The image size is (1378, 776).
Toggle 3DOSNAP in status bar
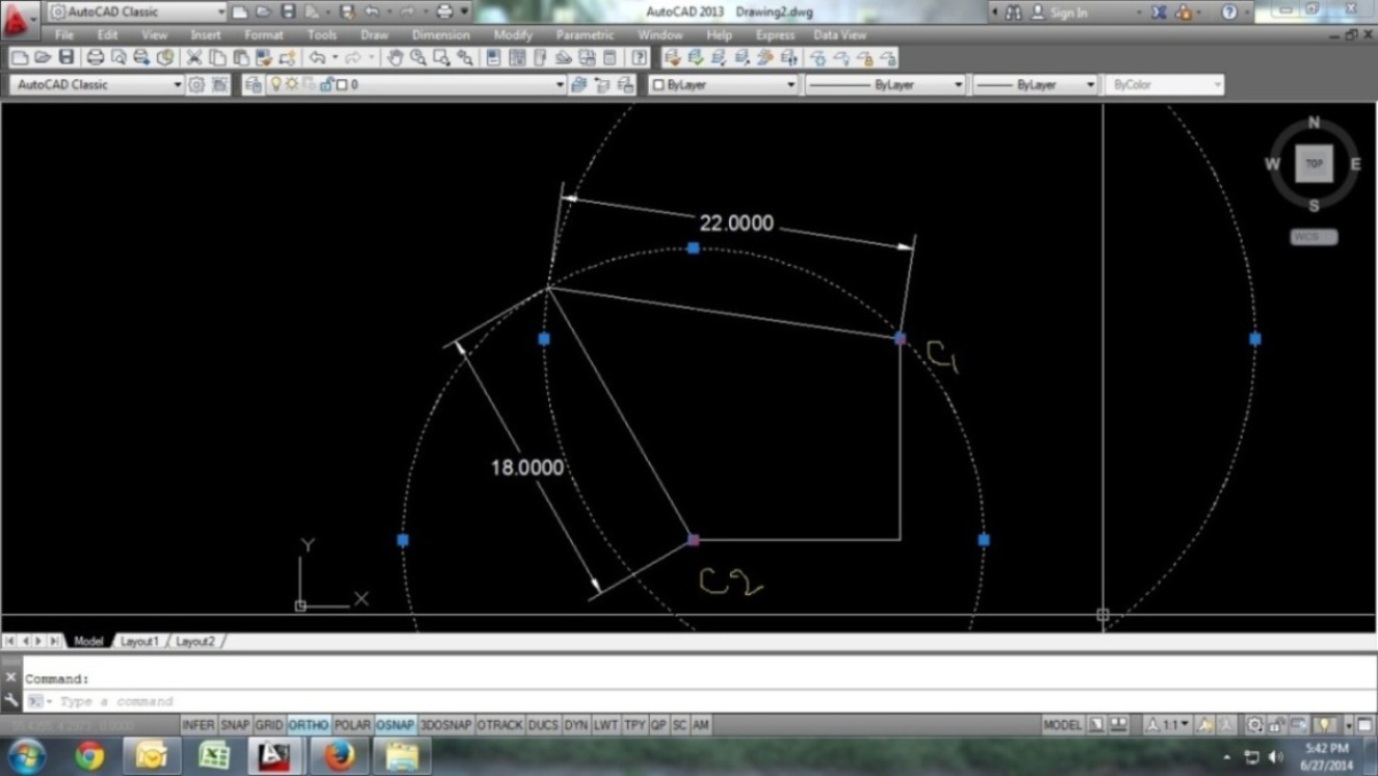tap(446, 725)
